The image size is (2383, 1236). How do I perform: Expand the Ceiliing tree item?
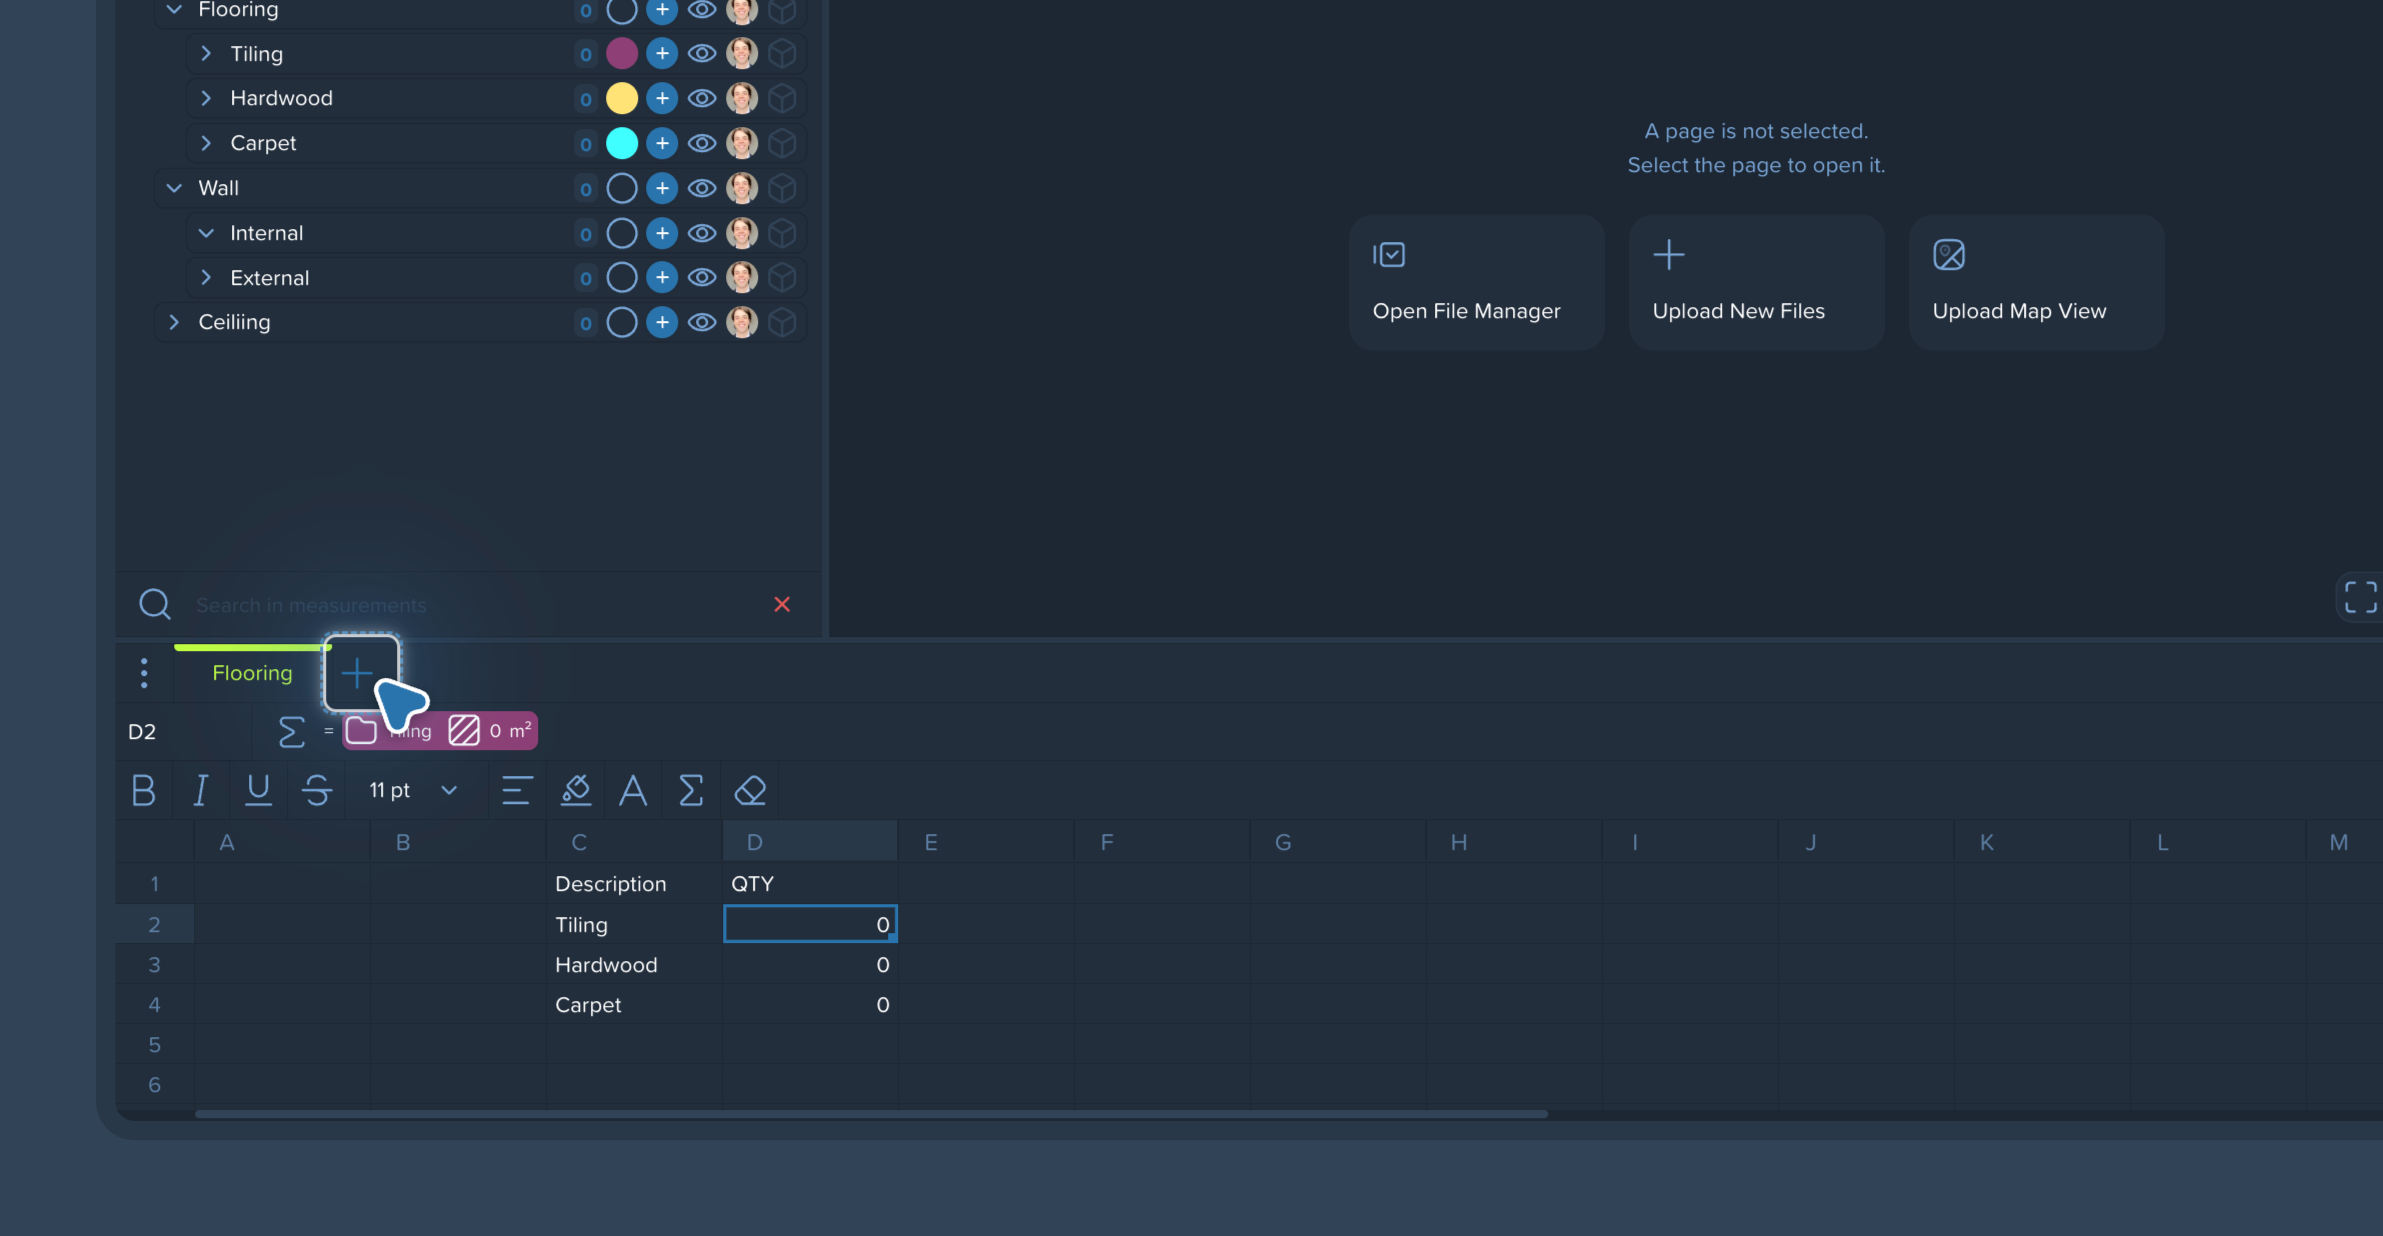pyautogui.click(x=174, y=322)
